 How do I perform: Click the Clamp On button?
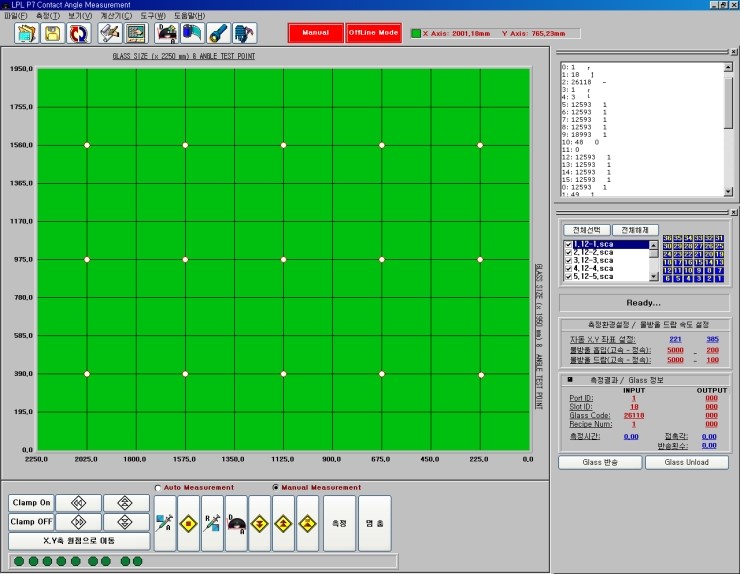click(31, 503)
